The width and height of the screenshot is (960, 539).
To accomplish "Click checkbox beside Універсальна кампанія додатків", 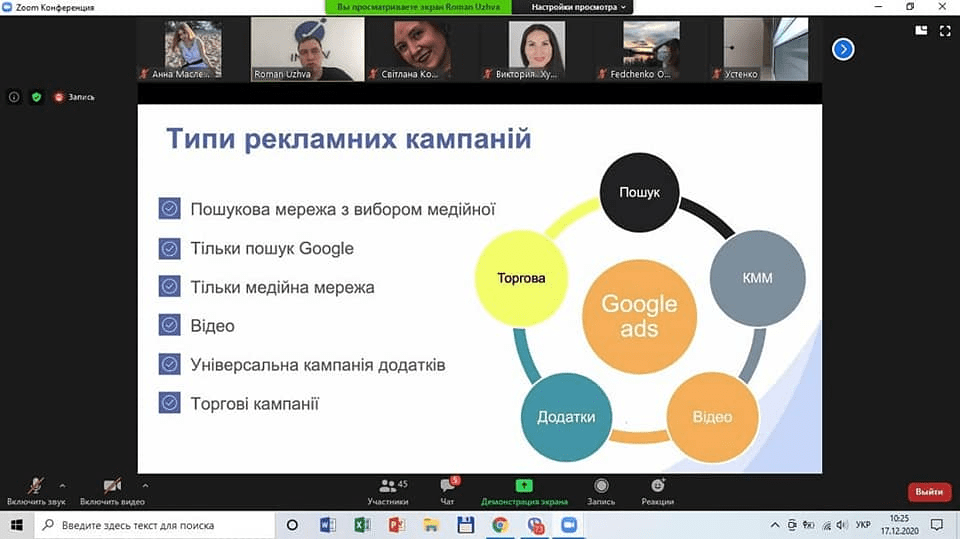I will (170, 364).
